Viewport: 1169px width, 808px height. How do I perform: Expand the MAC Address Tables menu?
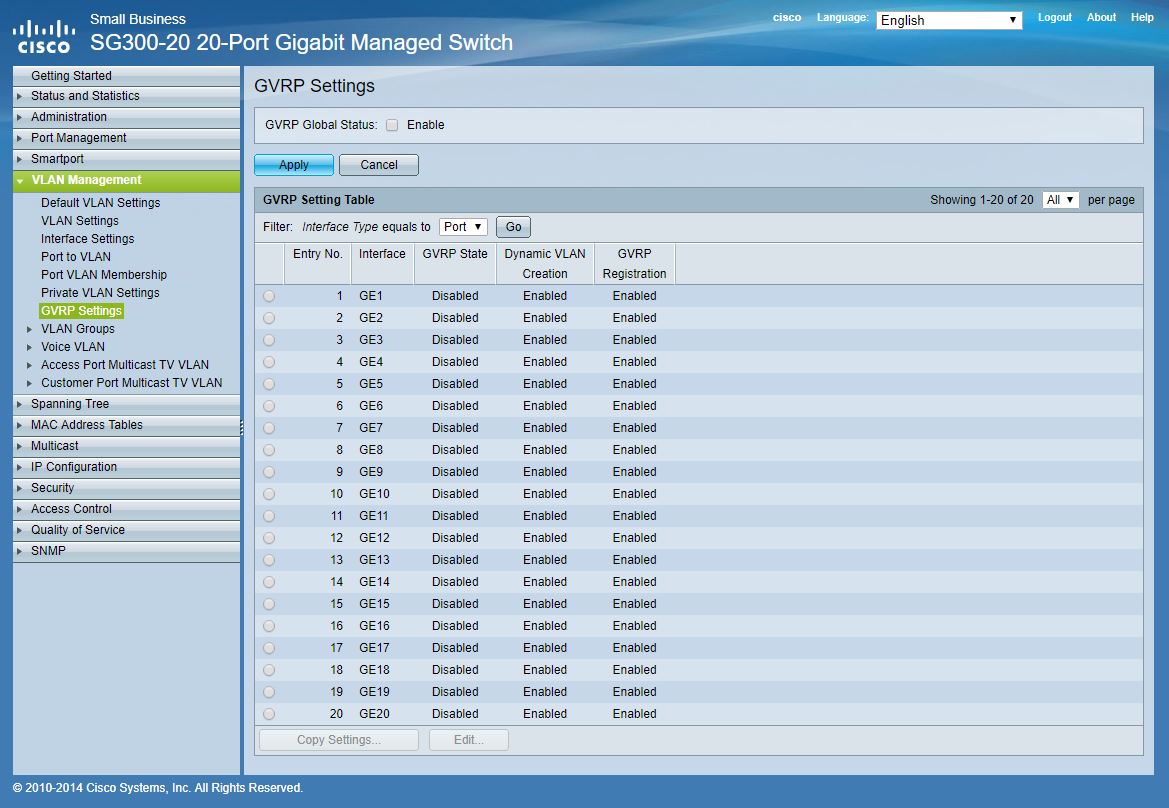click(127, 425)
